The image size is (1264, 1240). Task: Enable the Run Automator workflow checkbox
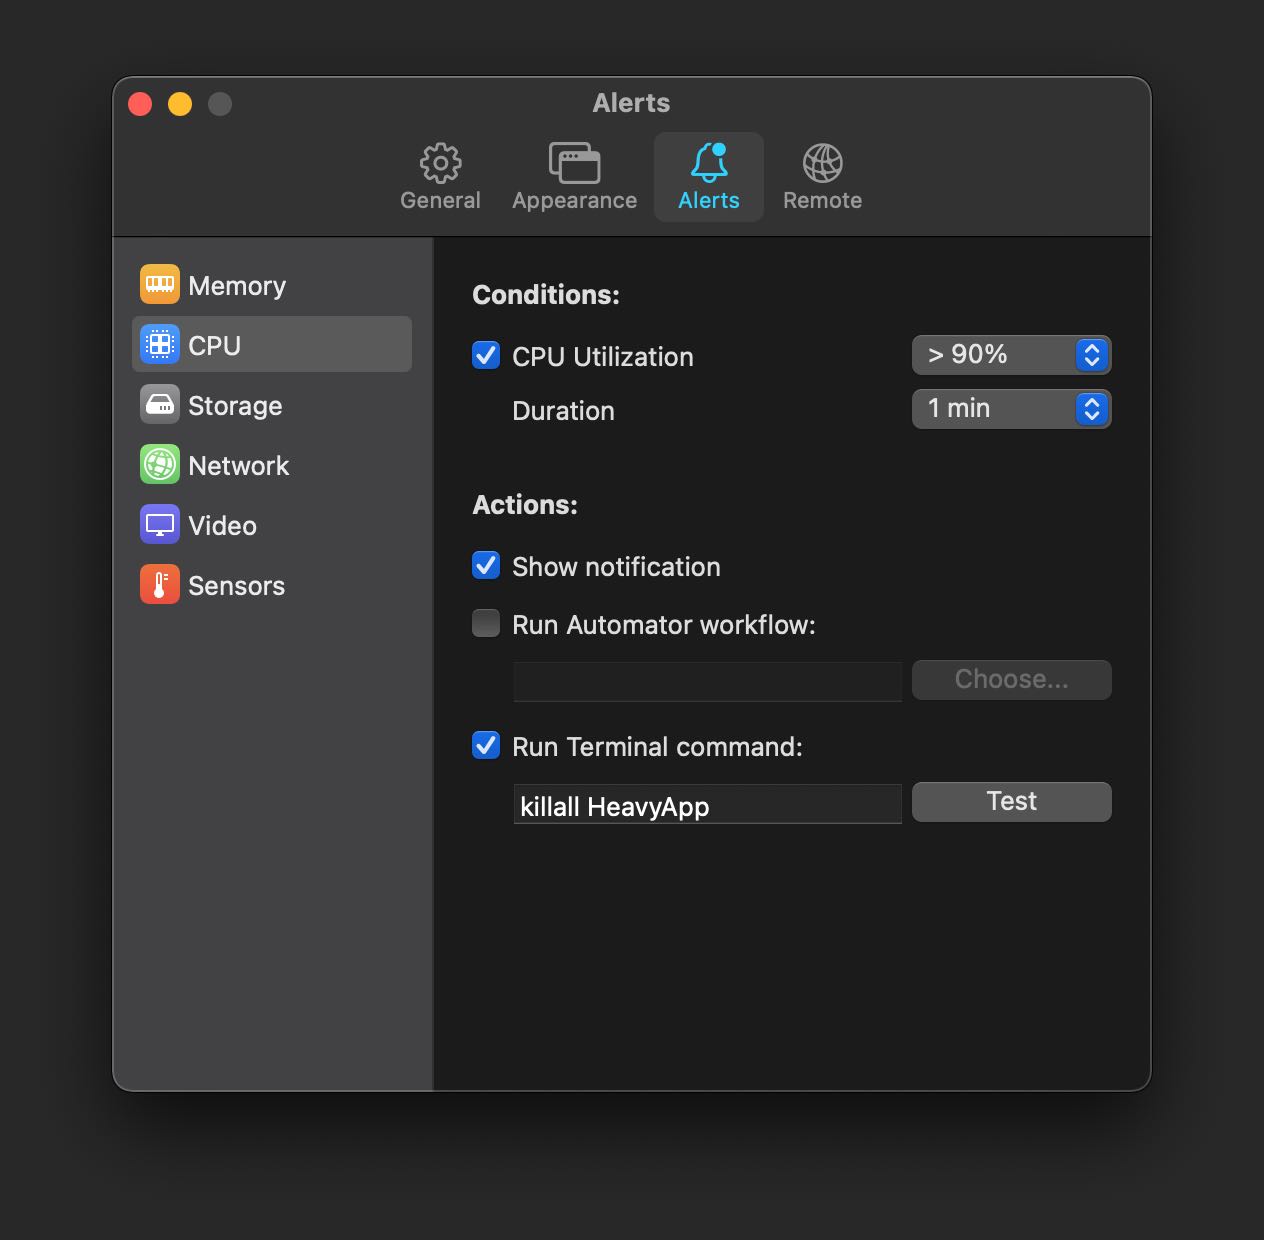point(485,623)
